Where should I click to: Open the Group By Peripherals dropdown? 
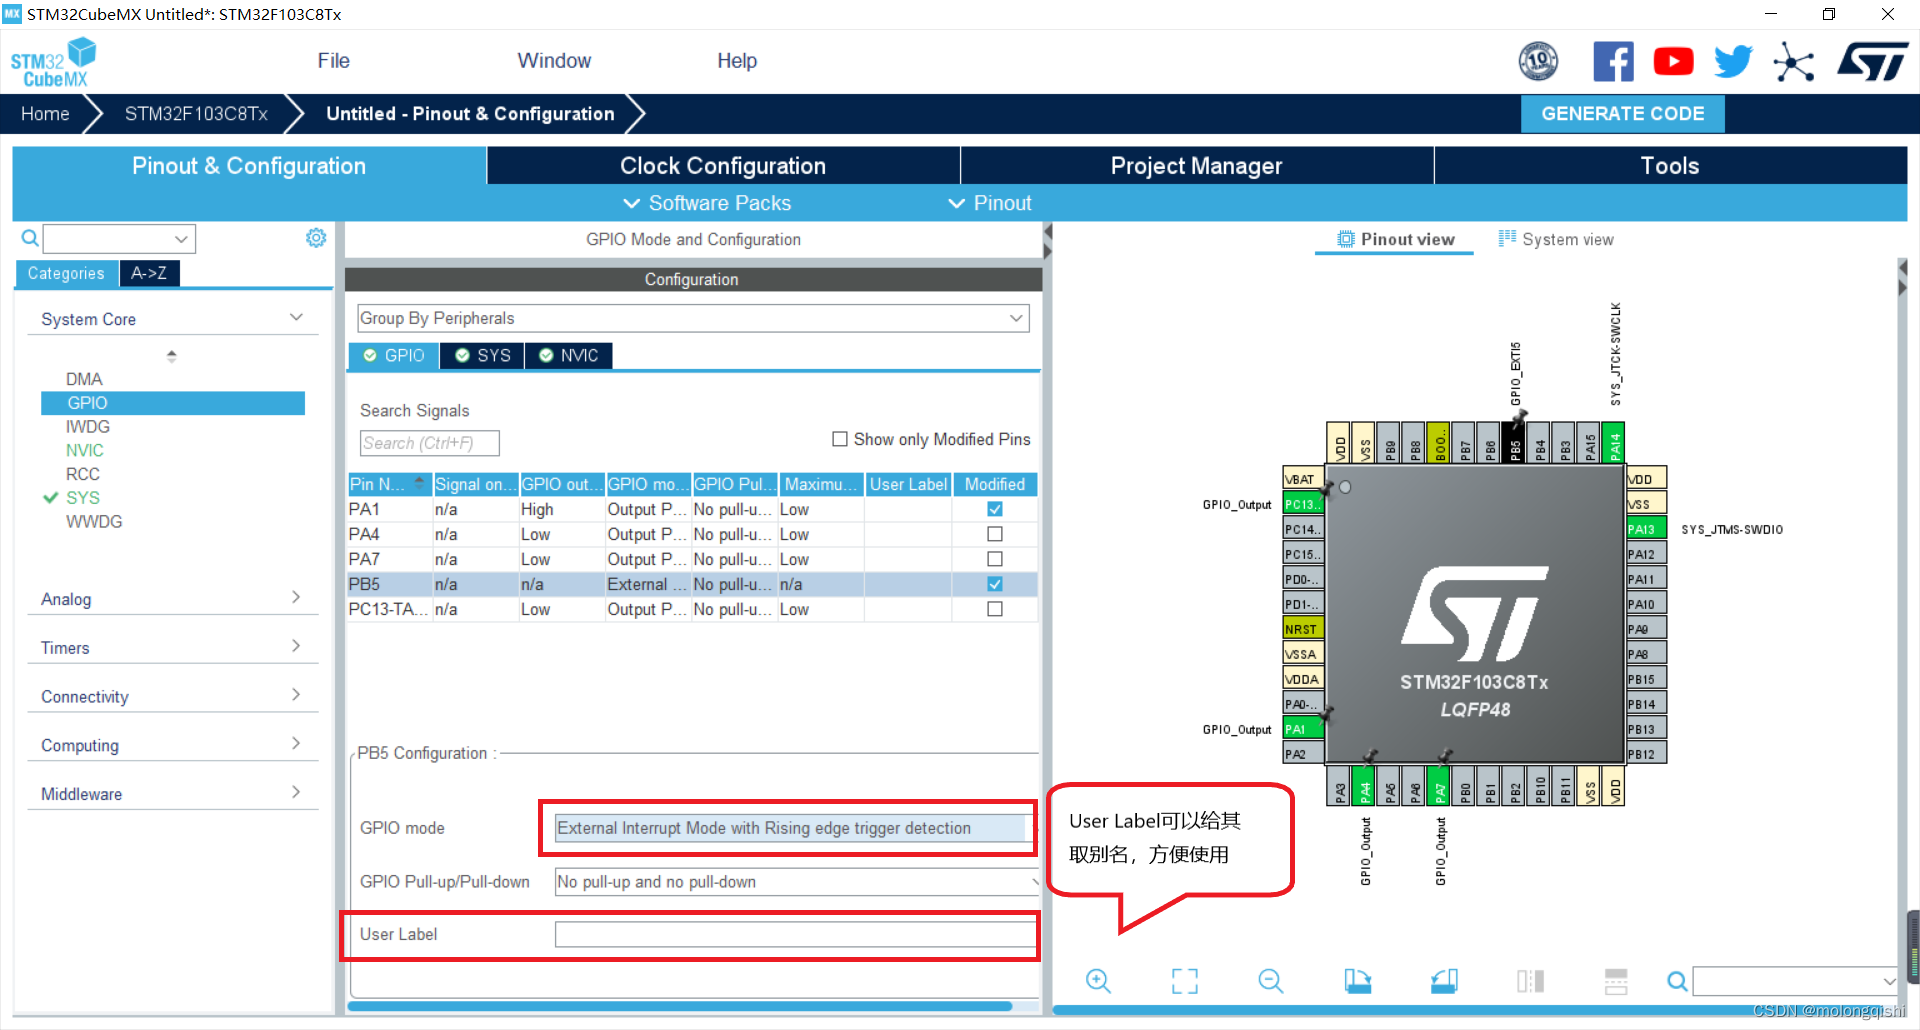(693, 318)
